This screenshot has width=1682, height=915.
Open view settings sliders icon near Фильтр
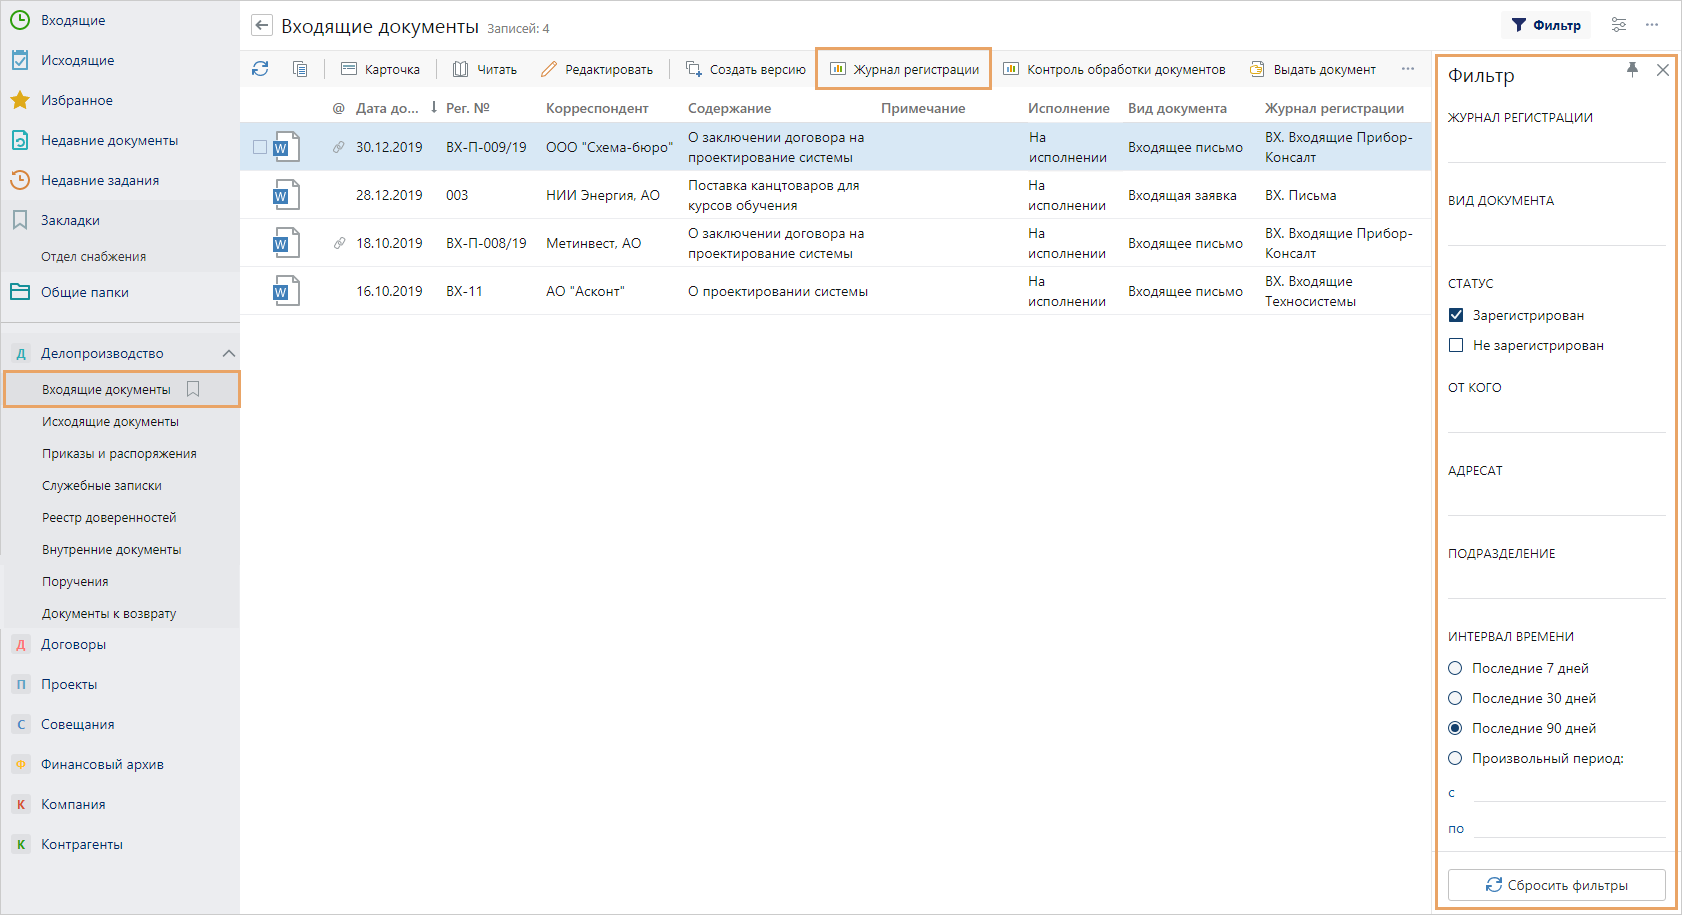(x=1618, y=25)
